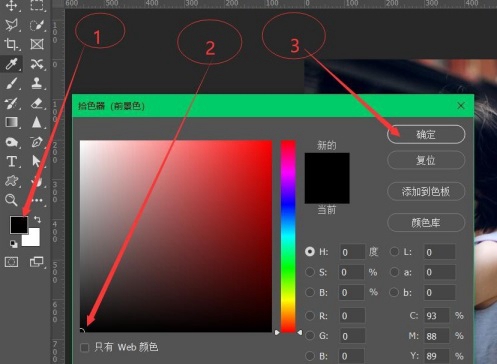Select the H hue radio button
The width and height of the screenshot is (497, 364).
[310, 252]
